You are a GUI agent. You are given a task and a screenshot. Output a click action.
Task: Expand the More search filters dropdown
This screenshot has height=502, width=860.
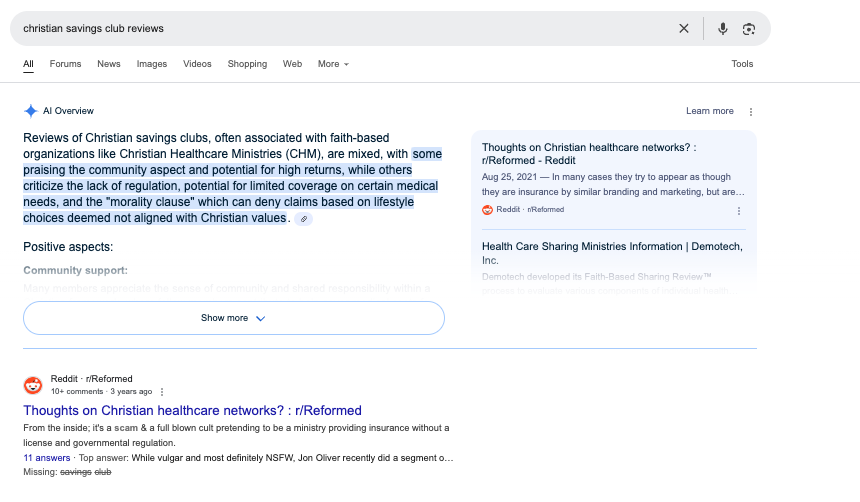333,64
